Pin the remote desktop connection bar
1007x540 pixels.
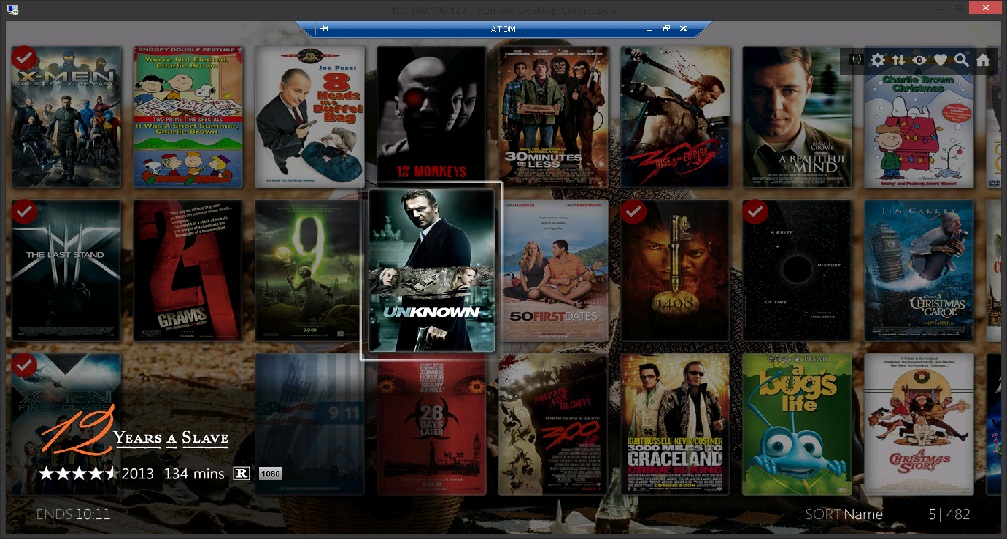(x=325, y=29)
